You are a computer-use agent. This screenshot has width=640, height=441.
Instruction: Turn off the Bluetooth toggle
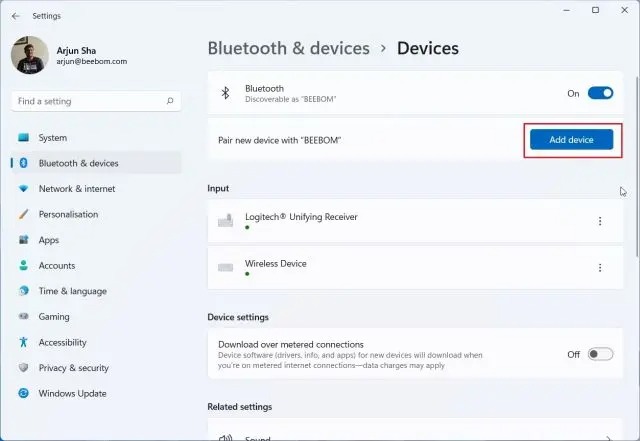pos(600,93)
